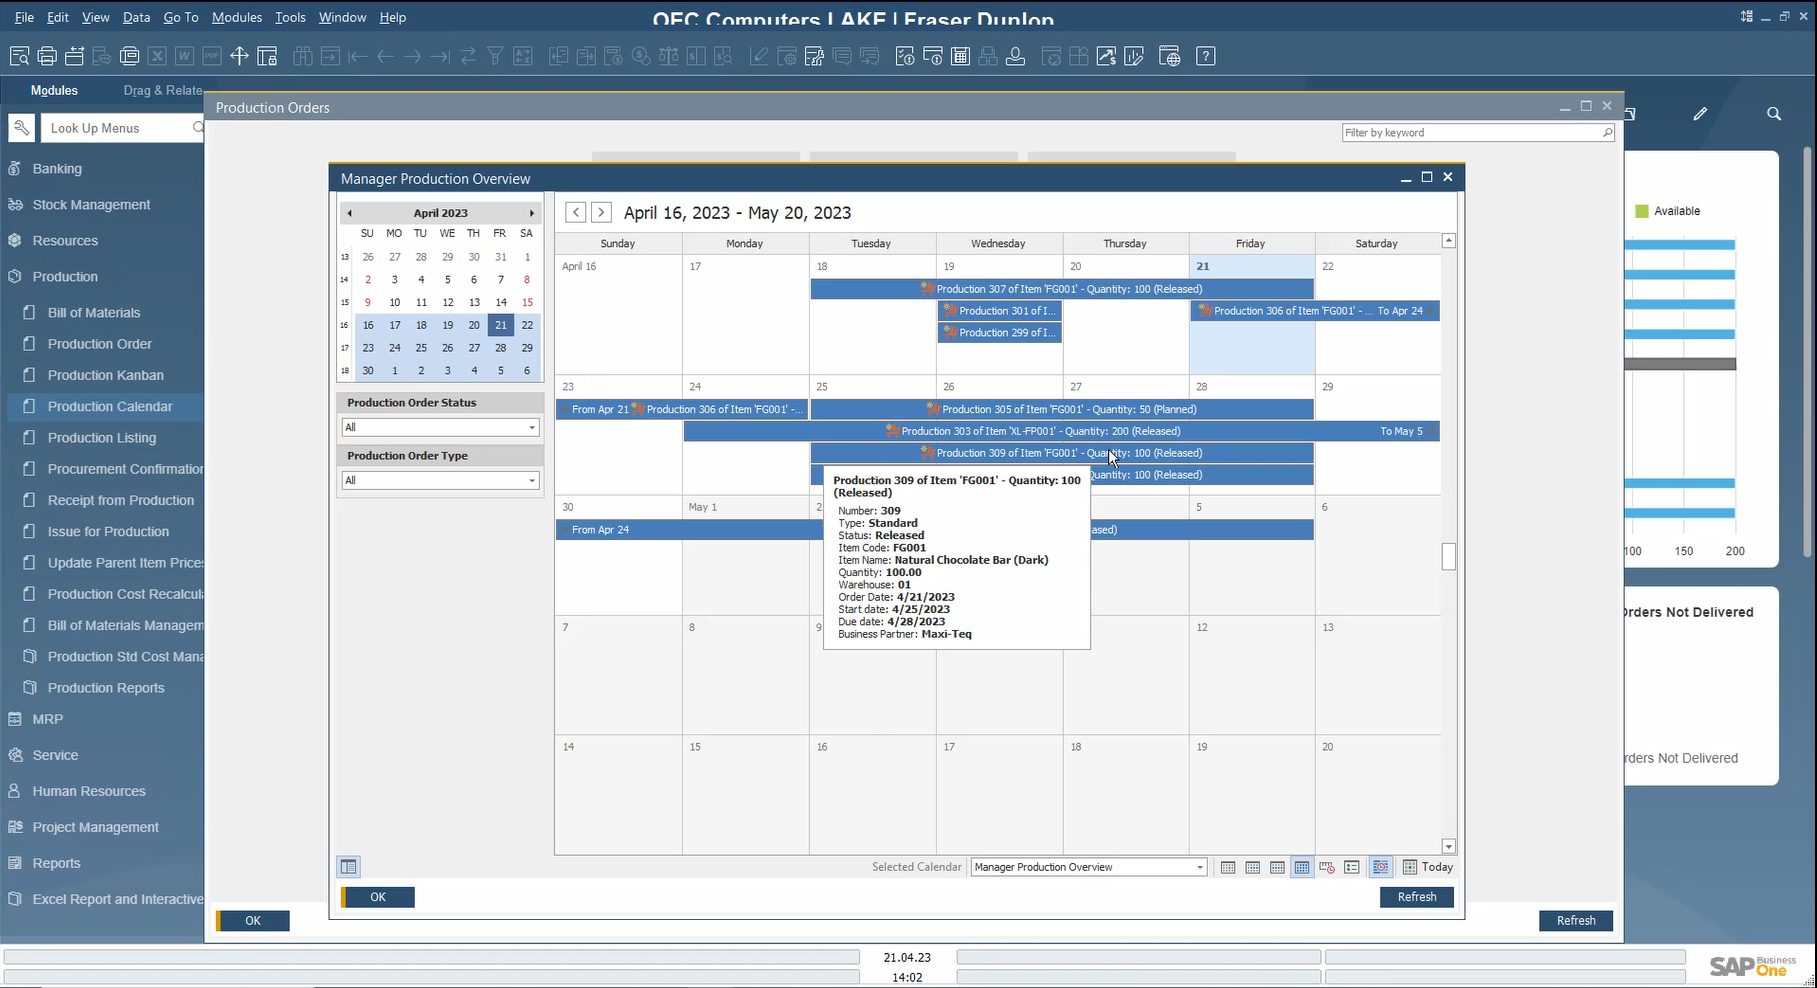This screenshot has height=988, width=1817.
Task: Open Issue for Production in sidebar
Action: point(108,532)
